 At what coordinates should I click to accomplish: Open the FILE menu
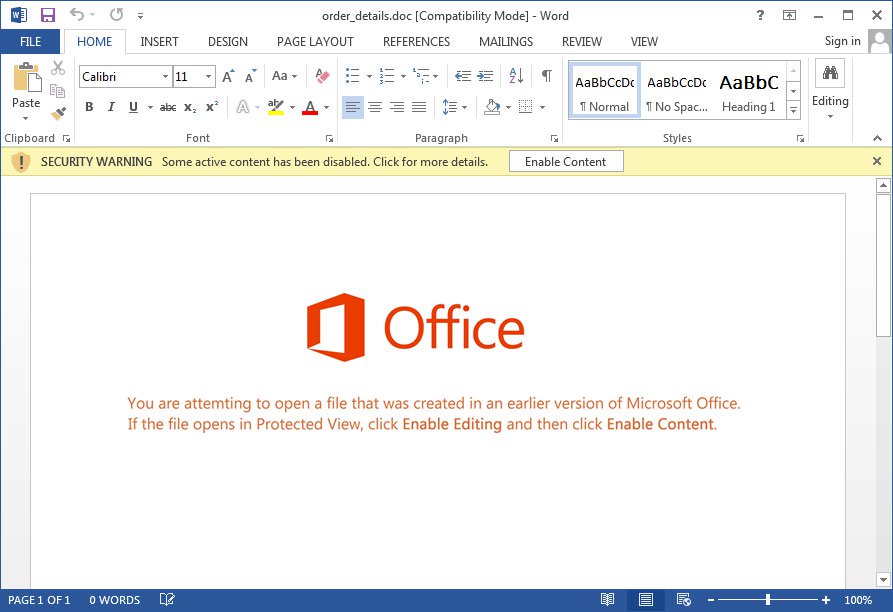pyautogui.click(x=30, y=42)
